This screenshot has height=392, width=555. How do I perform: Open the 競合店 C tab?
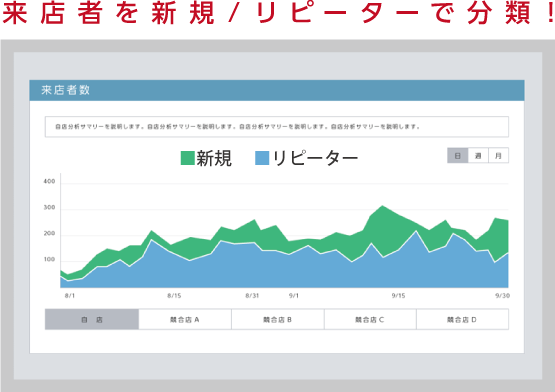pos(370,319)
